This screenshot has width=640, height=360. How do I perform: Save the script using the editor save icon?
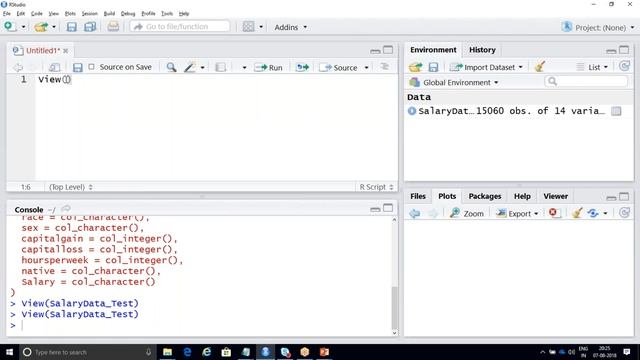(x=78, y=67)
